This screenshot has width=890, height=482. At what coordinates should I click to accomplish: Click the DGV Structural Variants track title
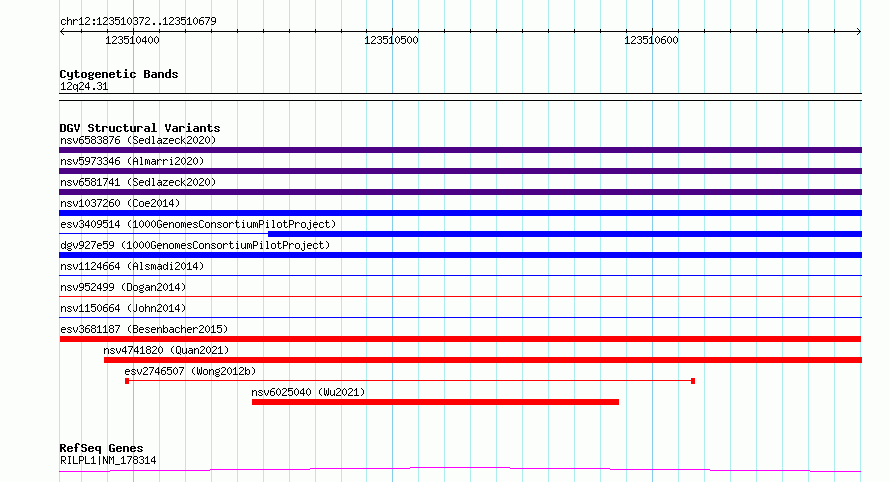coord(140,128)
